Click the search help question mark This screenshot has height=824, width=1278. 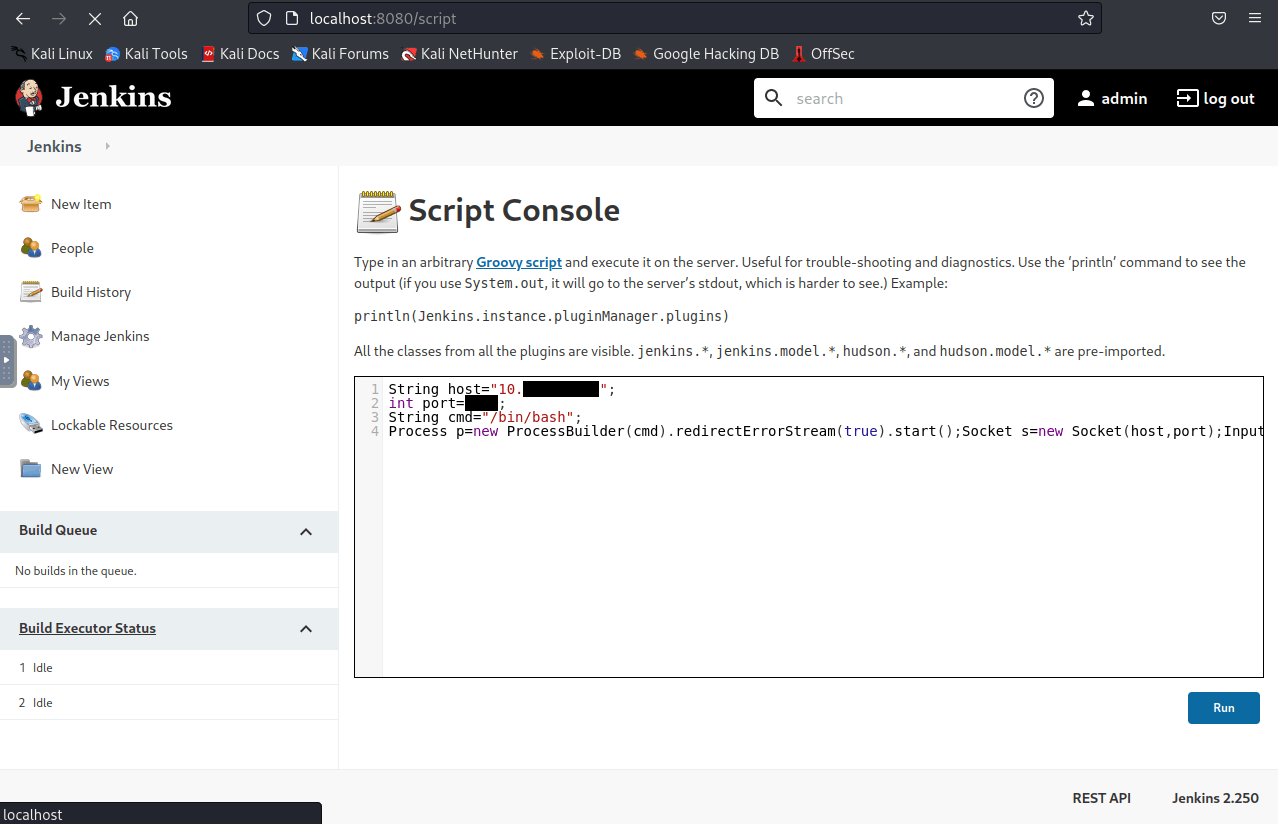click(1034, 98)
